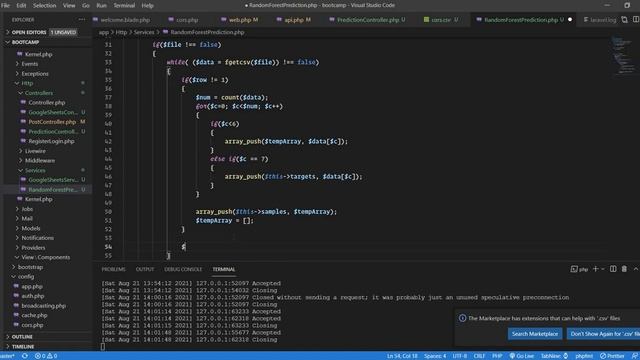Click the PHP icon beside auth.php in Explorer
The width and height of the screenshot is (640, 360).
click(x=16, y=296)
